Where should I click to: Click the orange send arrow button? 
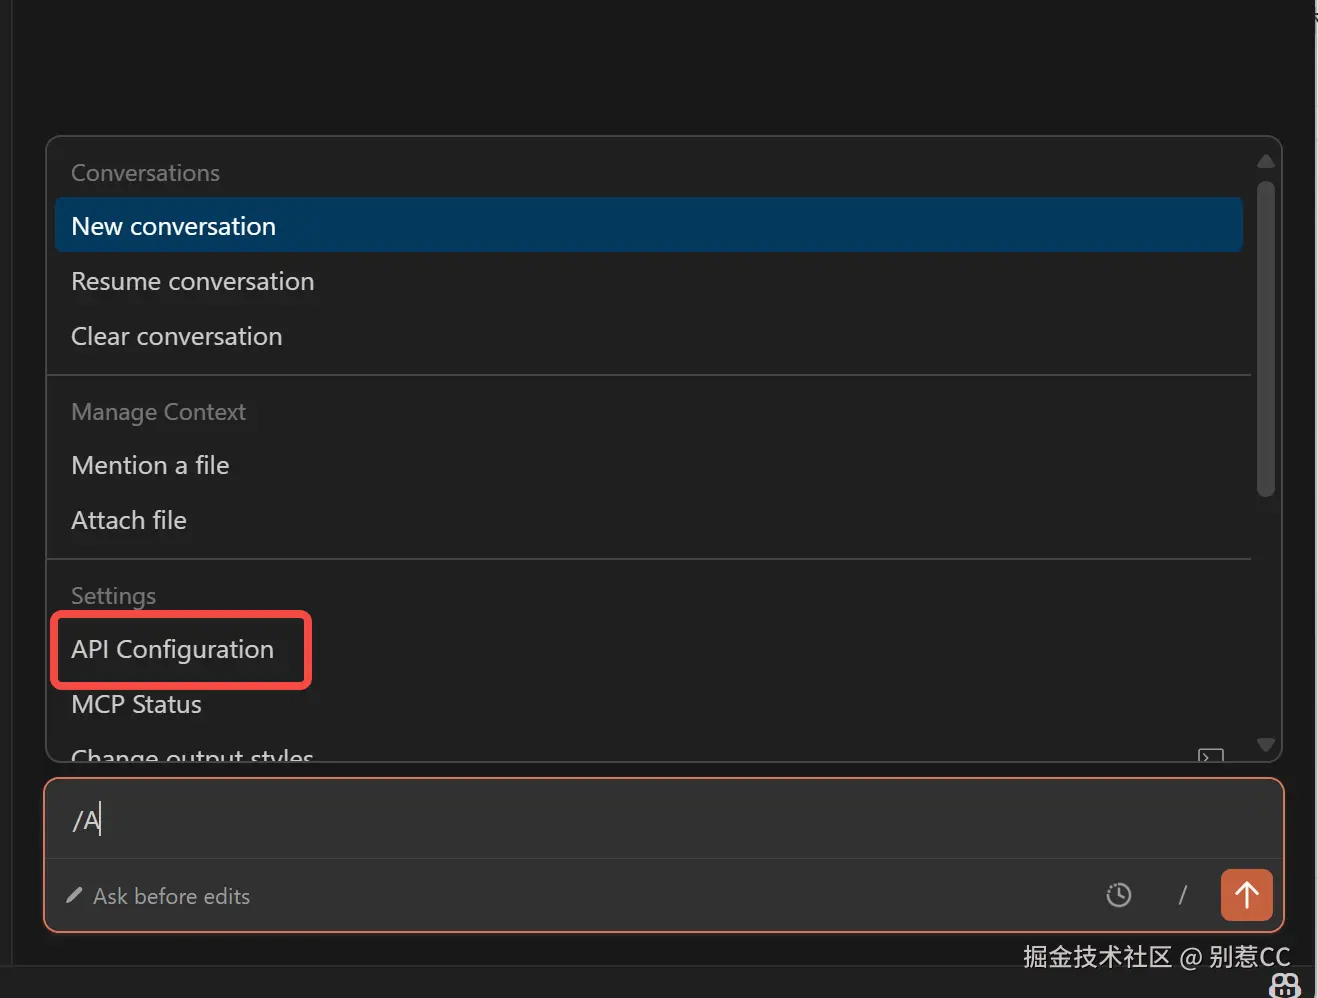pyautogui.click(x=1246, y=894)
